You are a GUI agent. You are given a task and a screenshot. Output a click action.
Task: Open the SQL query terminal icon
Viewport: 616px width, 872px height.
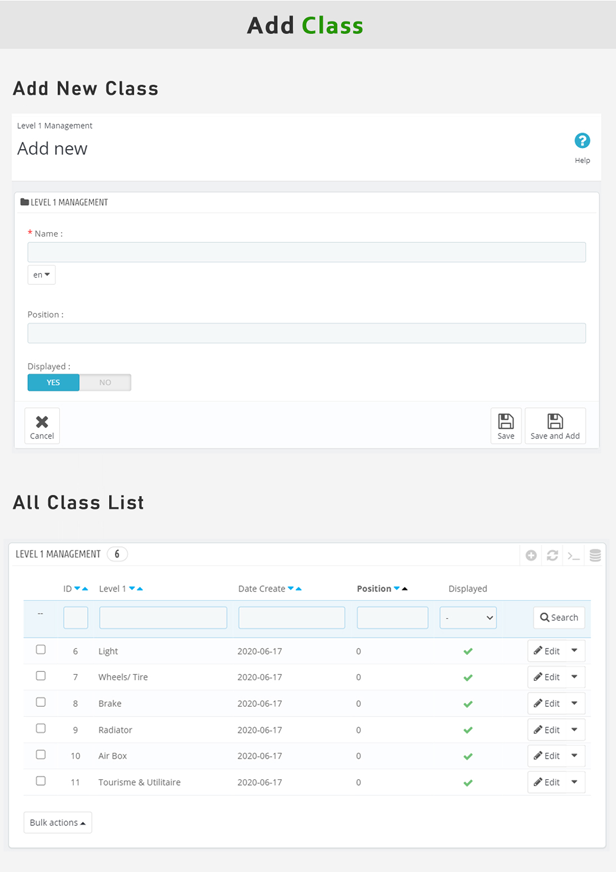click(x=574, y=555)
